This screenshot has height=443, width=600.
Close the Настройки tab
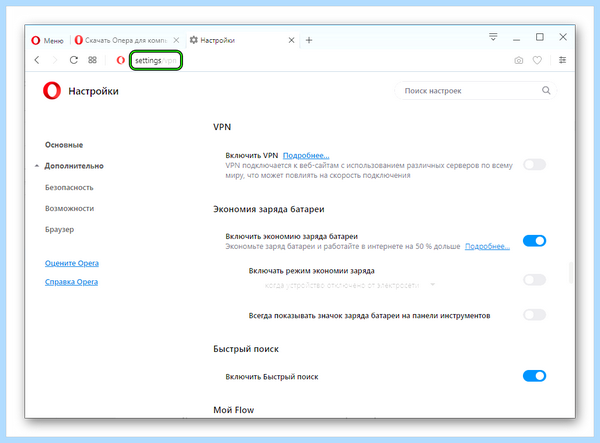291,40
